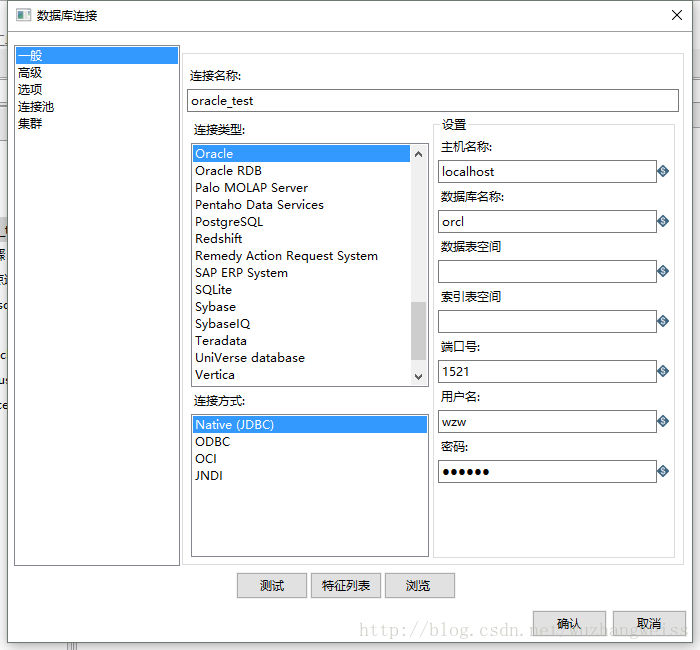Select the 一般 section in left panel
The image size is (700, 650).
pyautogui.click(x=96, y=56)
